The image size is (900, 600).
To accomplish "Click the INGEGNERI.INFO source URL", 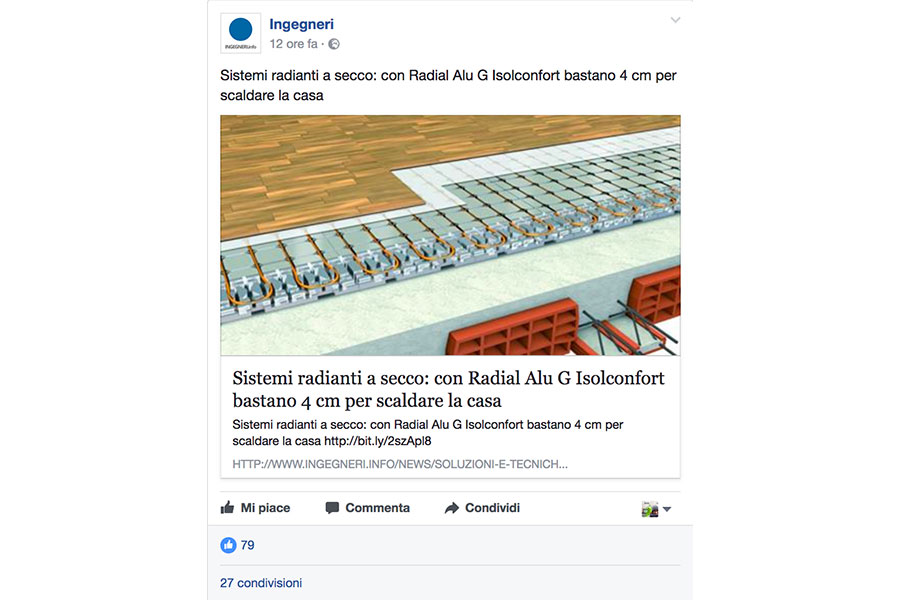I will pos(400,464).
